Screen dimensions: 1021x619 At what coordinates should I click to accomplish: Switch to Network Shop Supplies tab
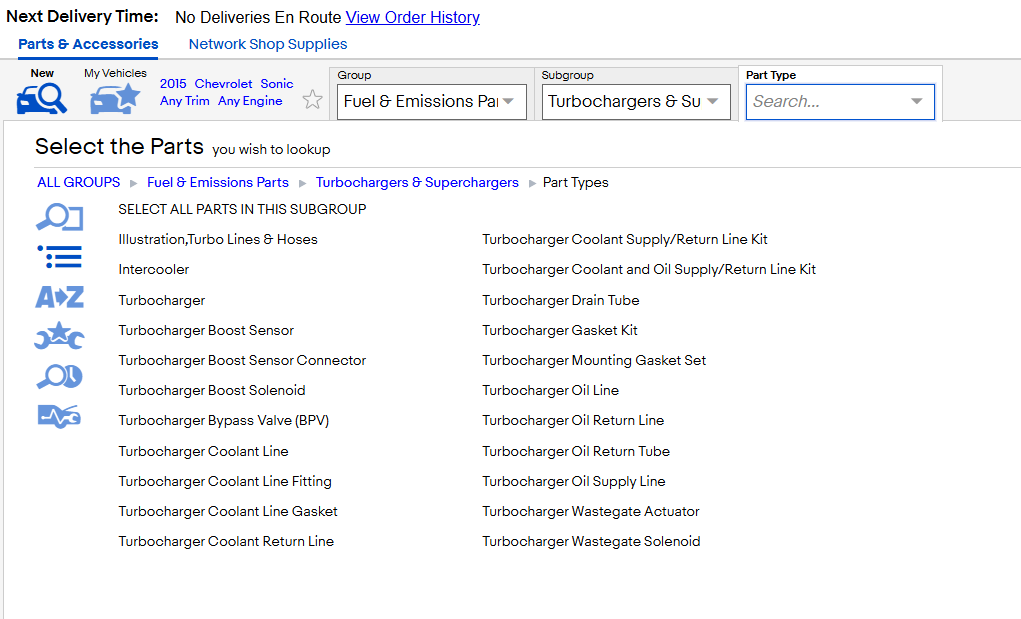[268, 44]
